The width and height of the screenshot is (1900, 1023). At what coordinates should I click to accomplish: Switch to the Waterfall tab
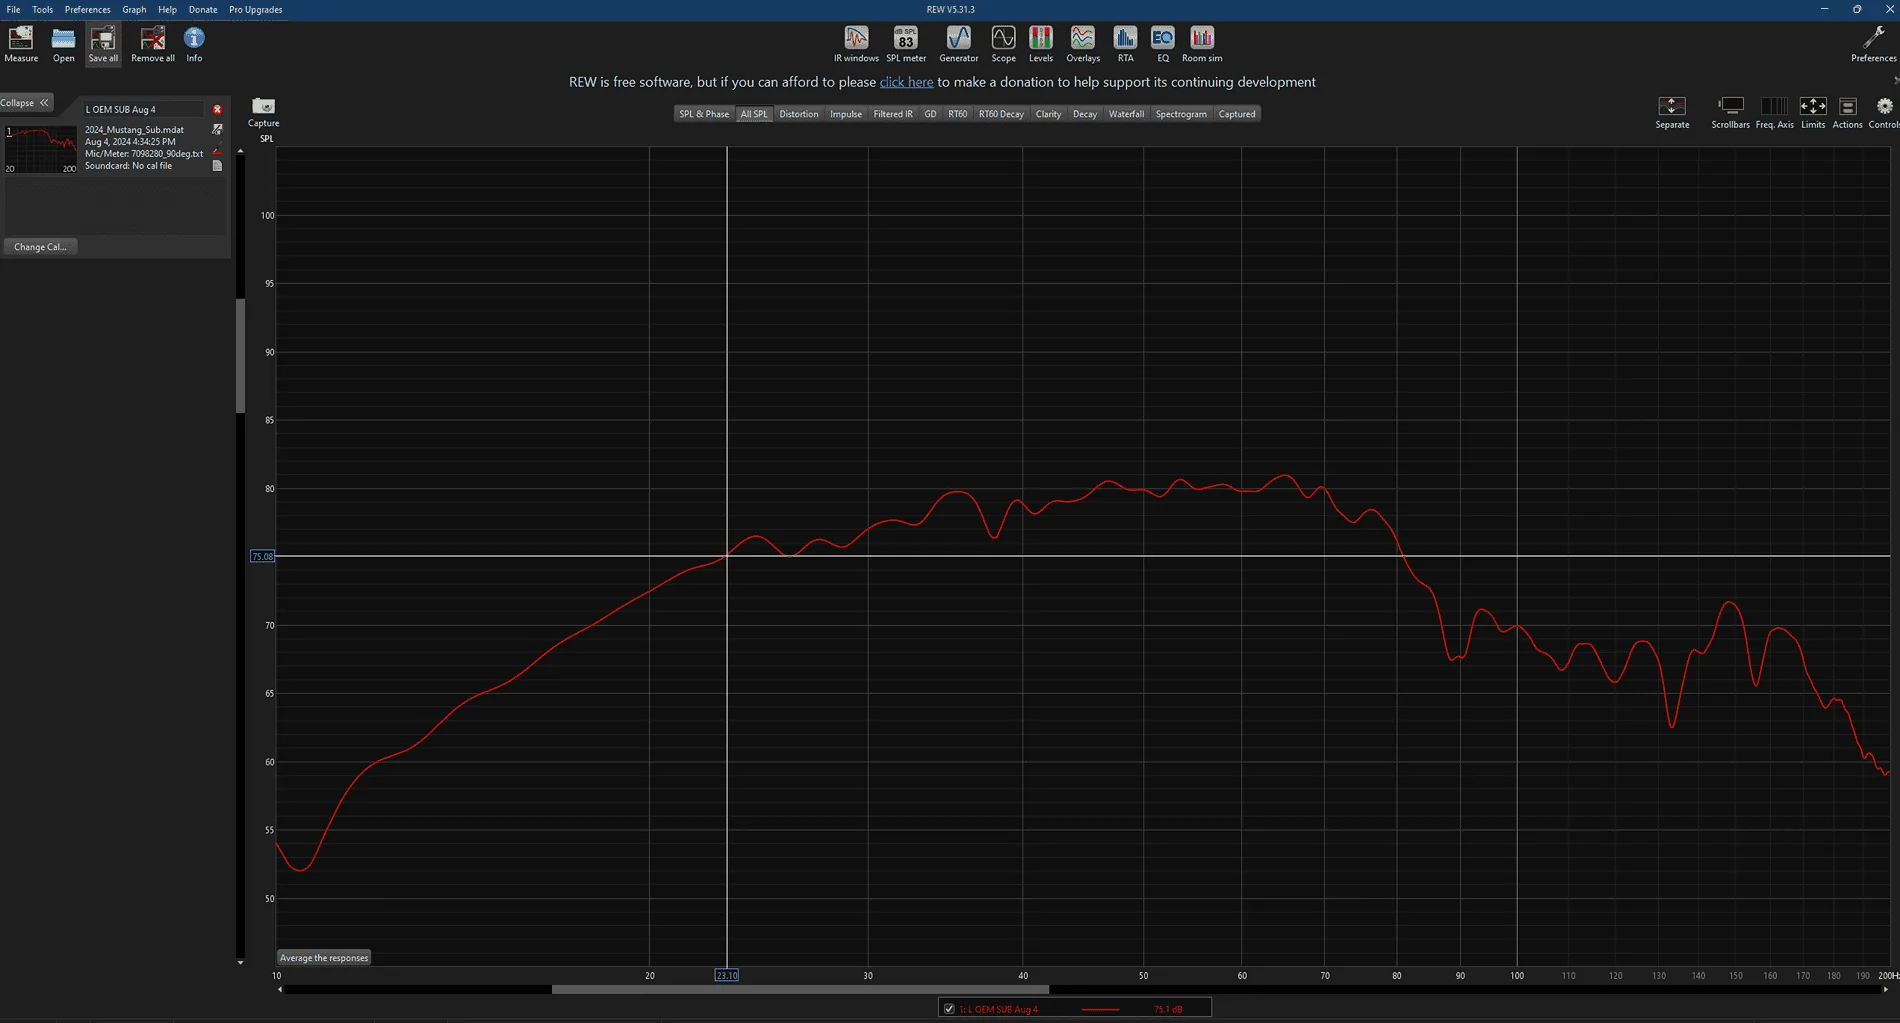1126,114
